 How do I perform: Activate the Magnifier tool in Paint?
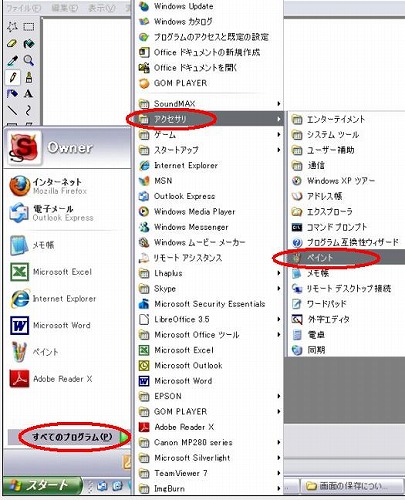tap(29, 60)
